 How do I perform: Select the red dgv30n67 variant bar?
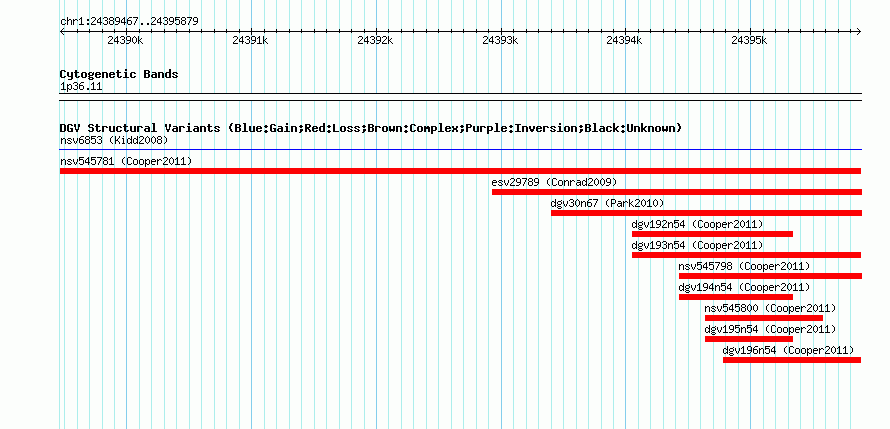706,213
